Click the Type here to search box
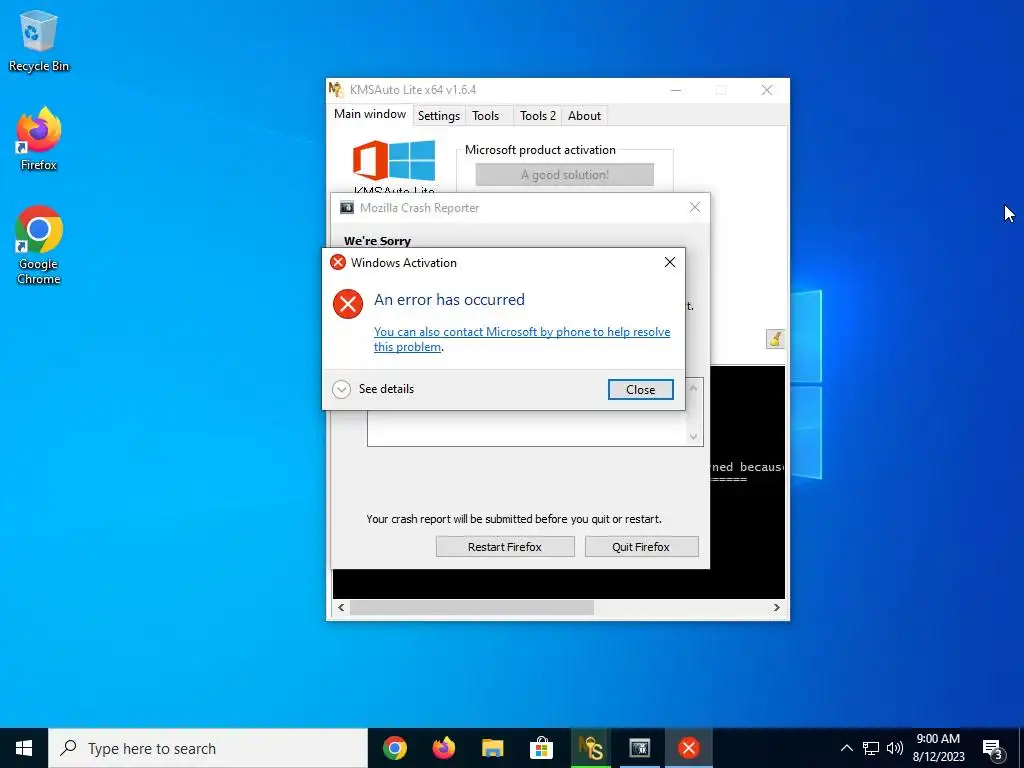Image resolution: width=1024 pixels, height=768 pixels. coord(208,748)
